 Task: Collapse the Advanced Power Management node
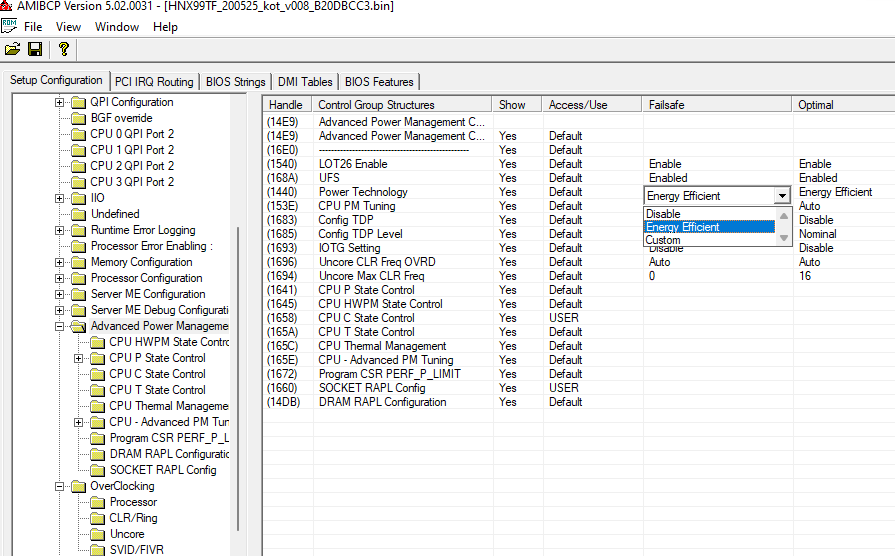pyautogui.click(x=59, y=327)
